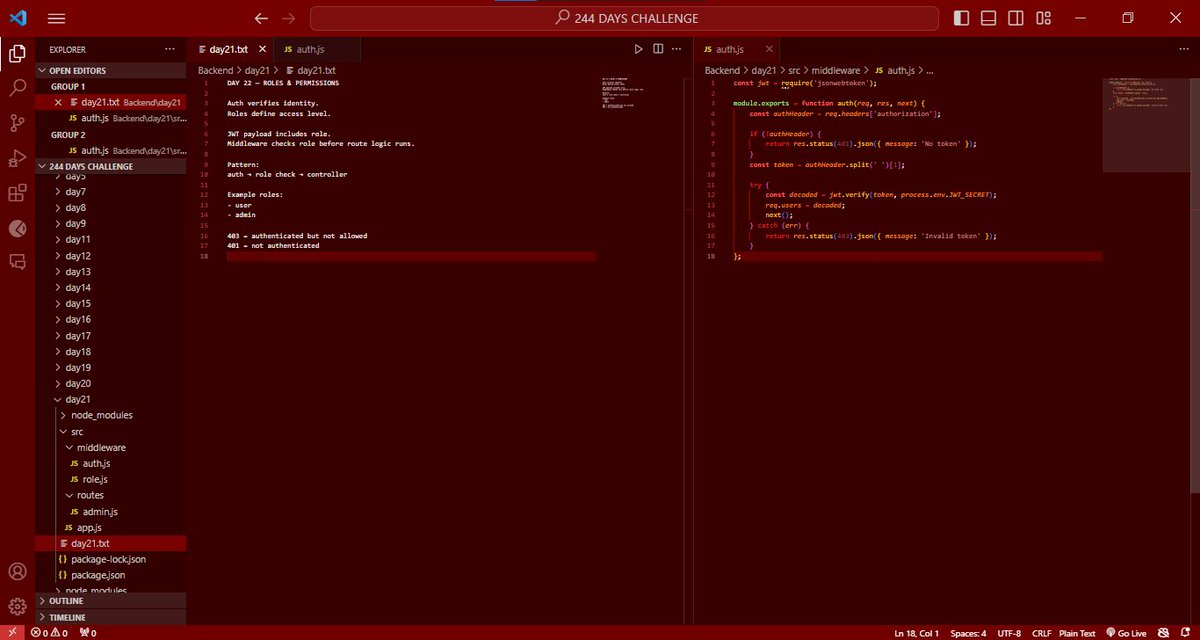Change indentation via Spaces: 4
The height and width of the screenshot is (640, 1200).
[x=968, y=632]
